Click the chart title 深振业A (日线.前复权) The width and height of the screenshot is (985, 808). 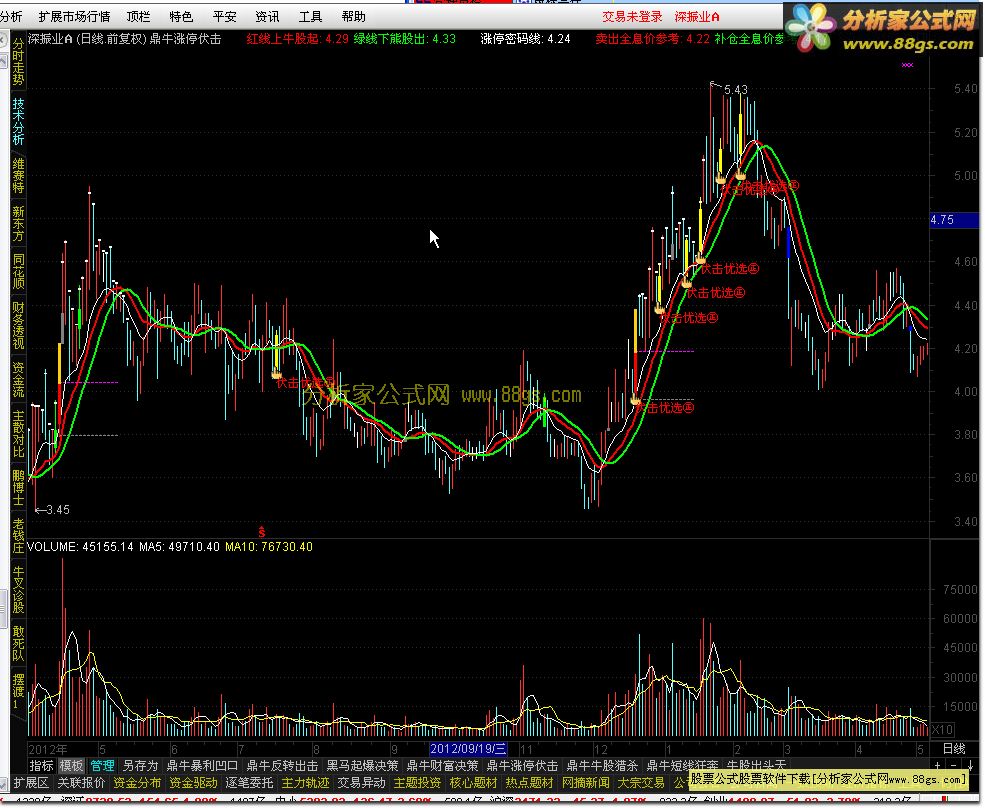[x=87, y=39]
